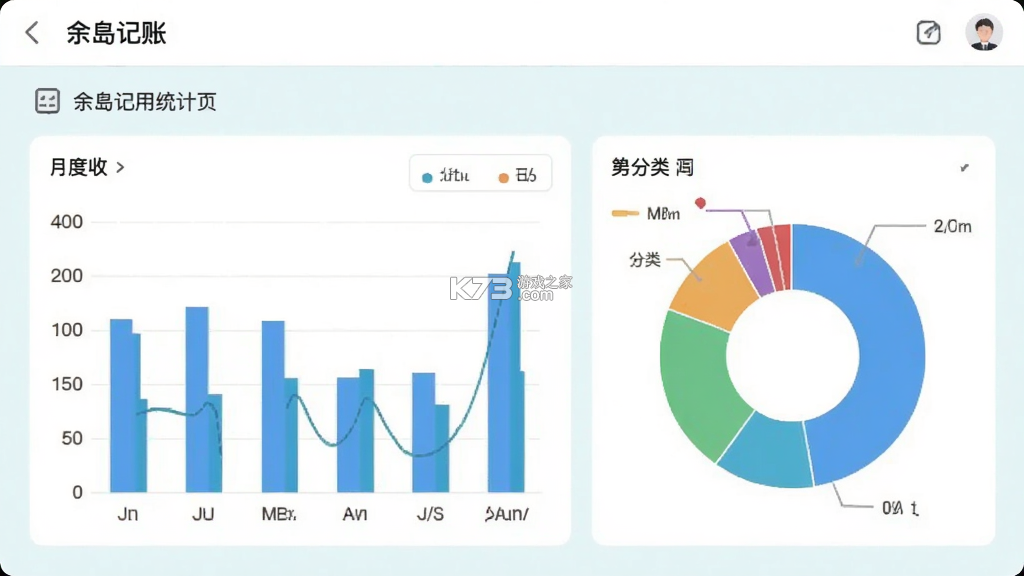1024x576 pixels.
Task: Toggle the orange legend series dot
Action: pos(504,178)
